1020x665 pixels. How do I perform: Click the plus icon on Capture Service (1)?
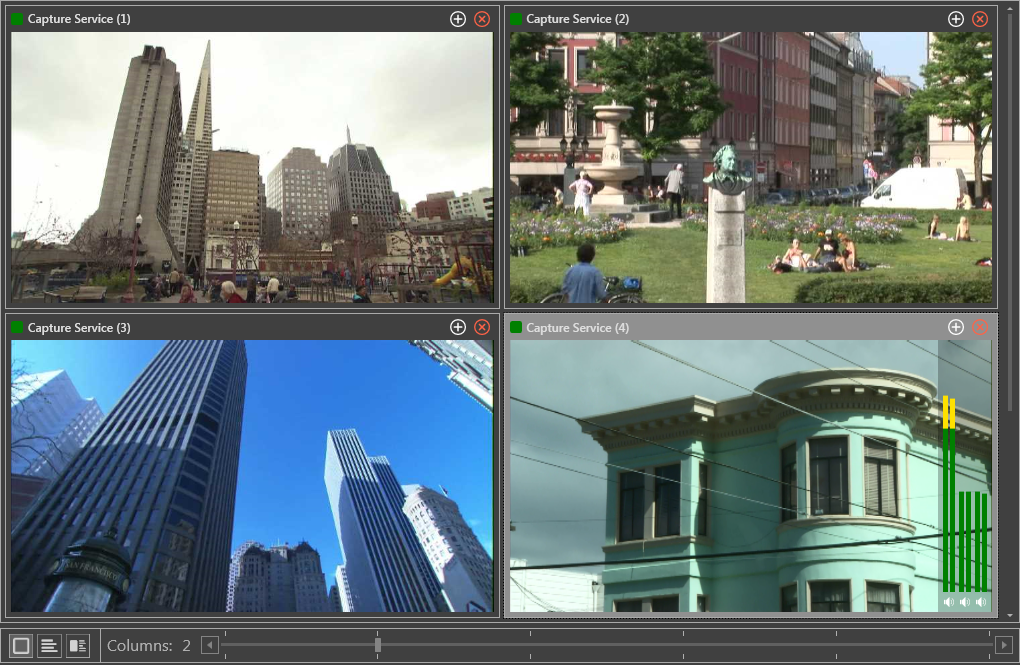[x=457, y=19]
